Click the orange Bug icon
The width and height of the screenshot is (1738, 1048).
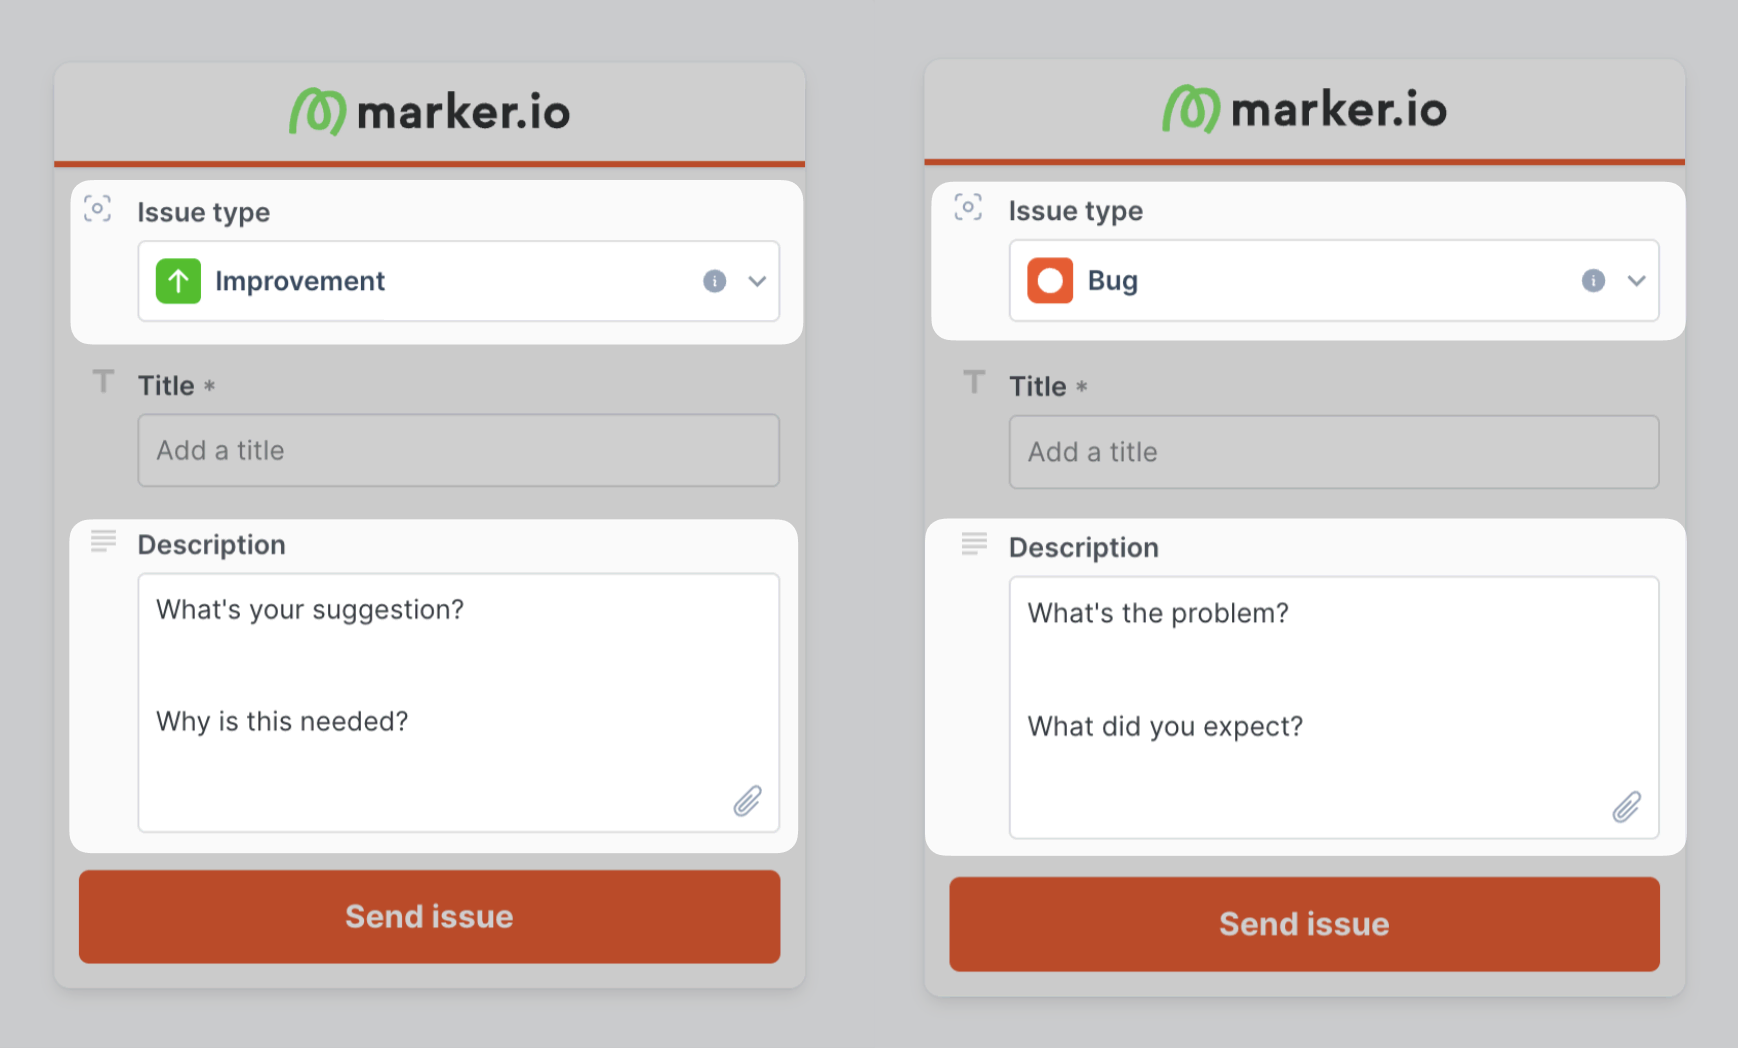click(x=1048, y=281)
